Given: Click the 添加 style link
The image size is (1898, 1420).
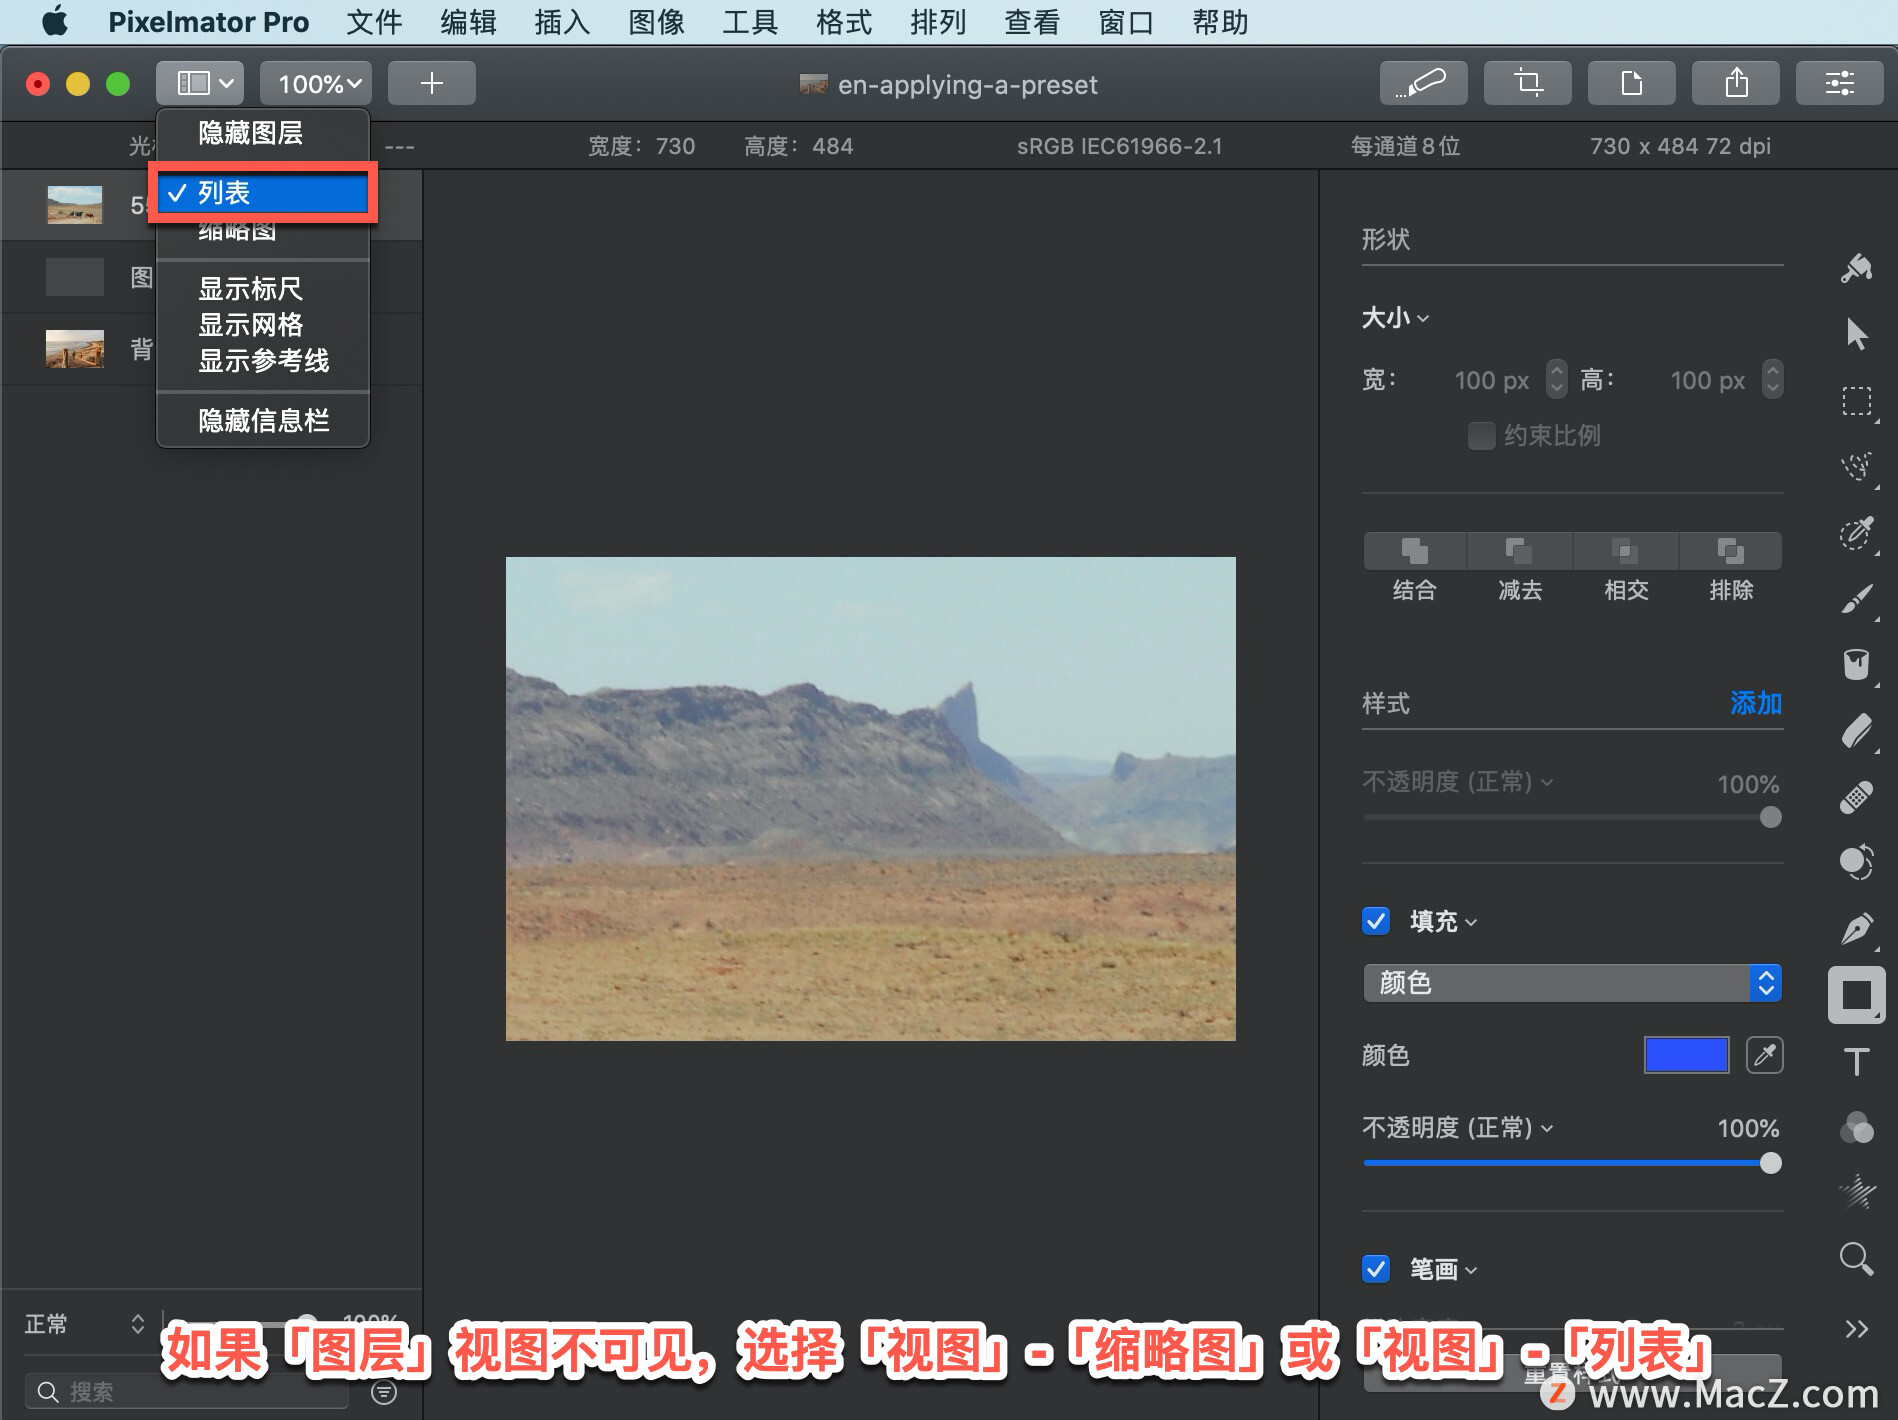Looking at the screenshot, I should [x=1756, y=703].
